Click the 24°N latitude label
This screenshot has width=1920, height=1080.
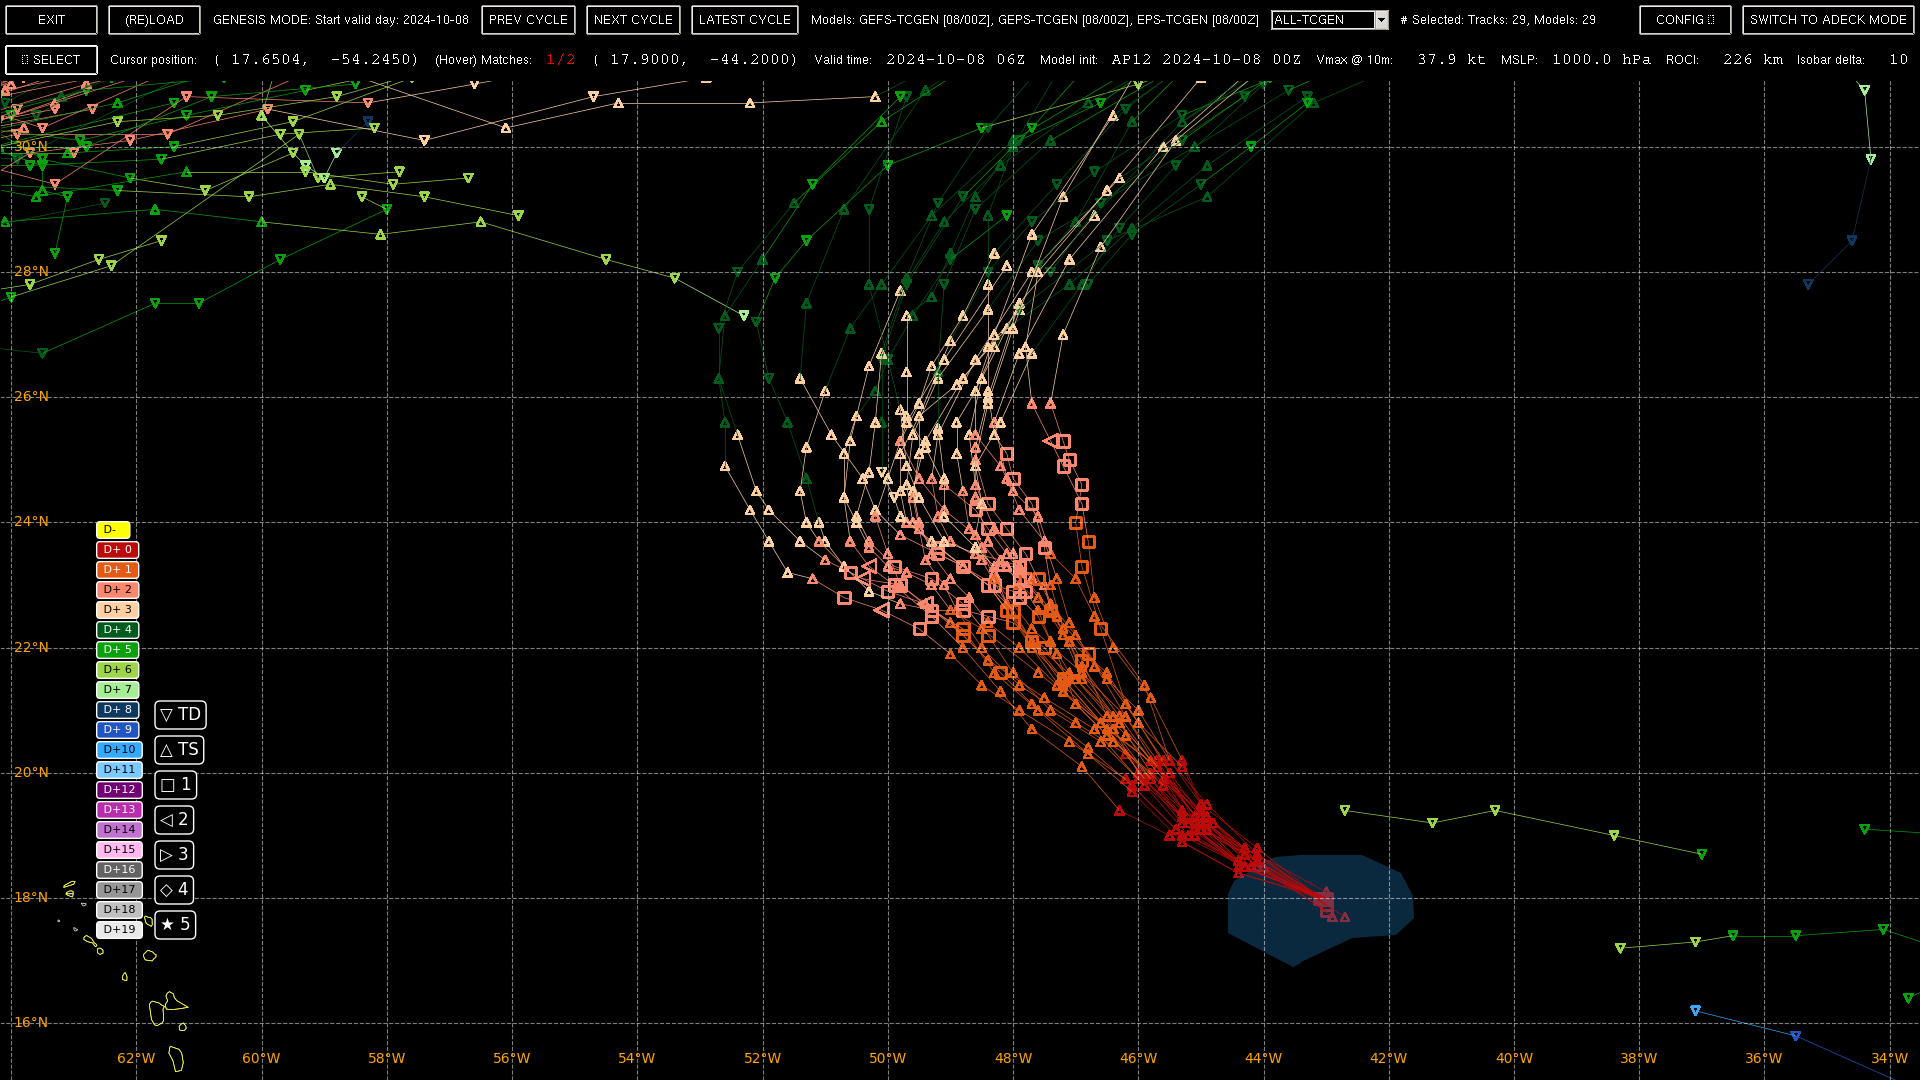click(31, 521)
